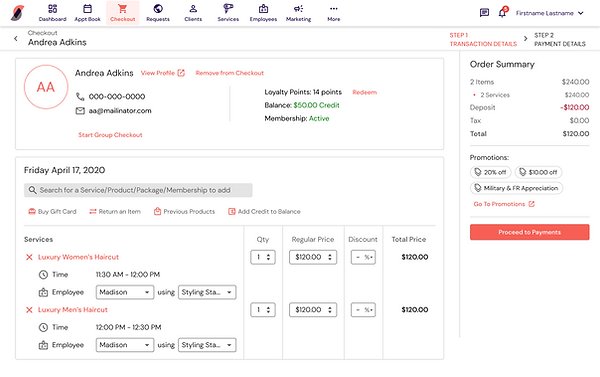The height and width of the screenshot is (377, 600).
Task: Click Start Group Checkout
Action: click(110, 135)
